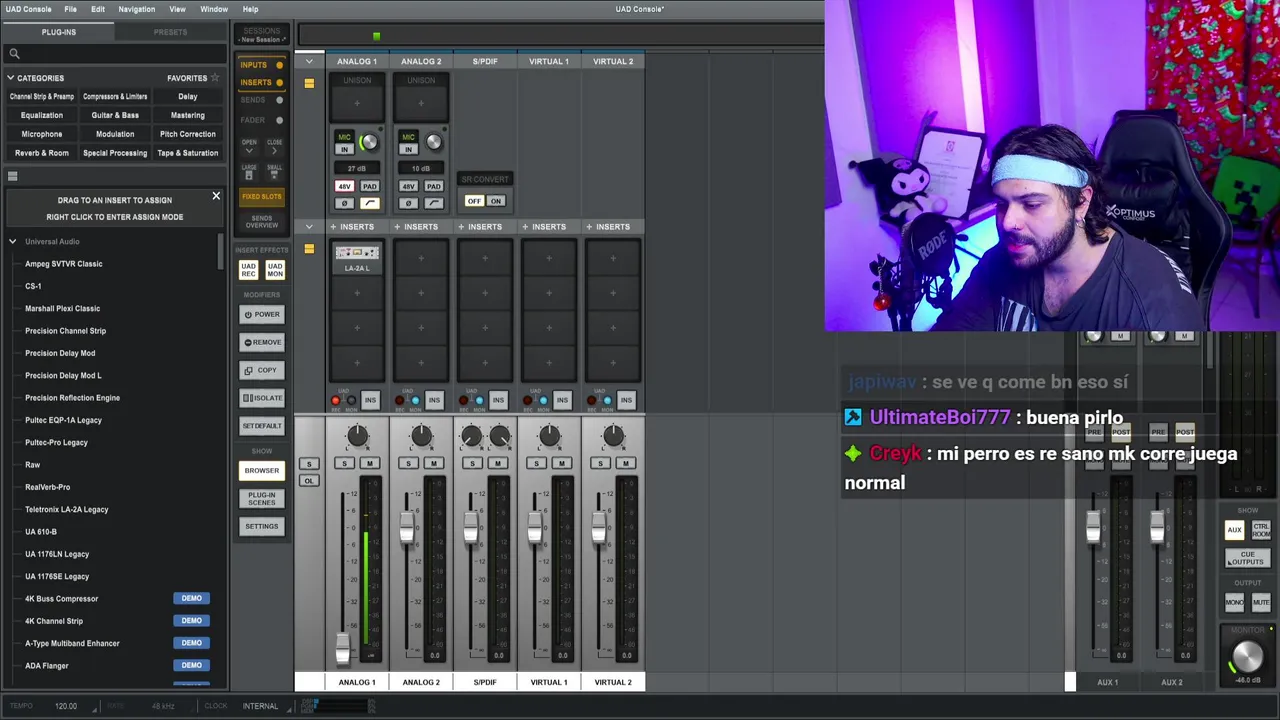Toggle 48V phantom power on Analog 1
The width and height of the screenshot is (1280, 720).
(x=345, y=187)
